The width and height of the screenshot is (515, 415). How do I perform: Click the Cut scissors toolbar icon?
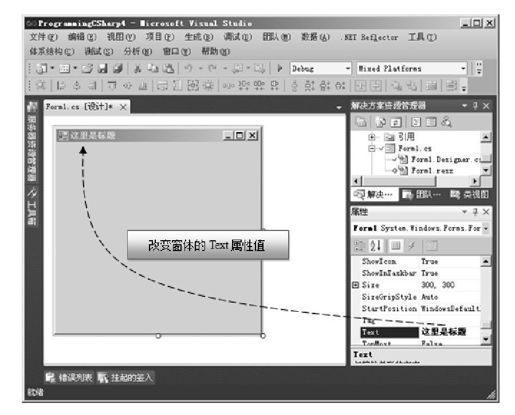click(x=138, y=69)
